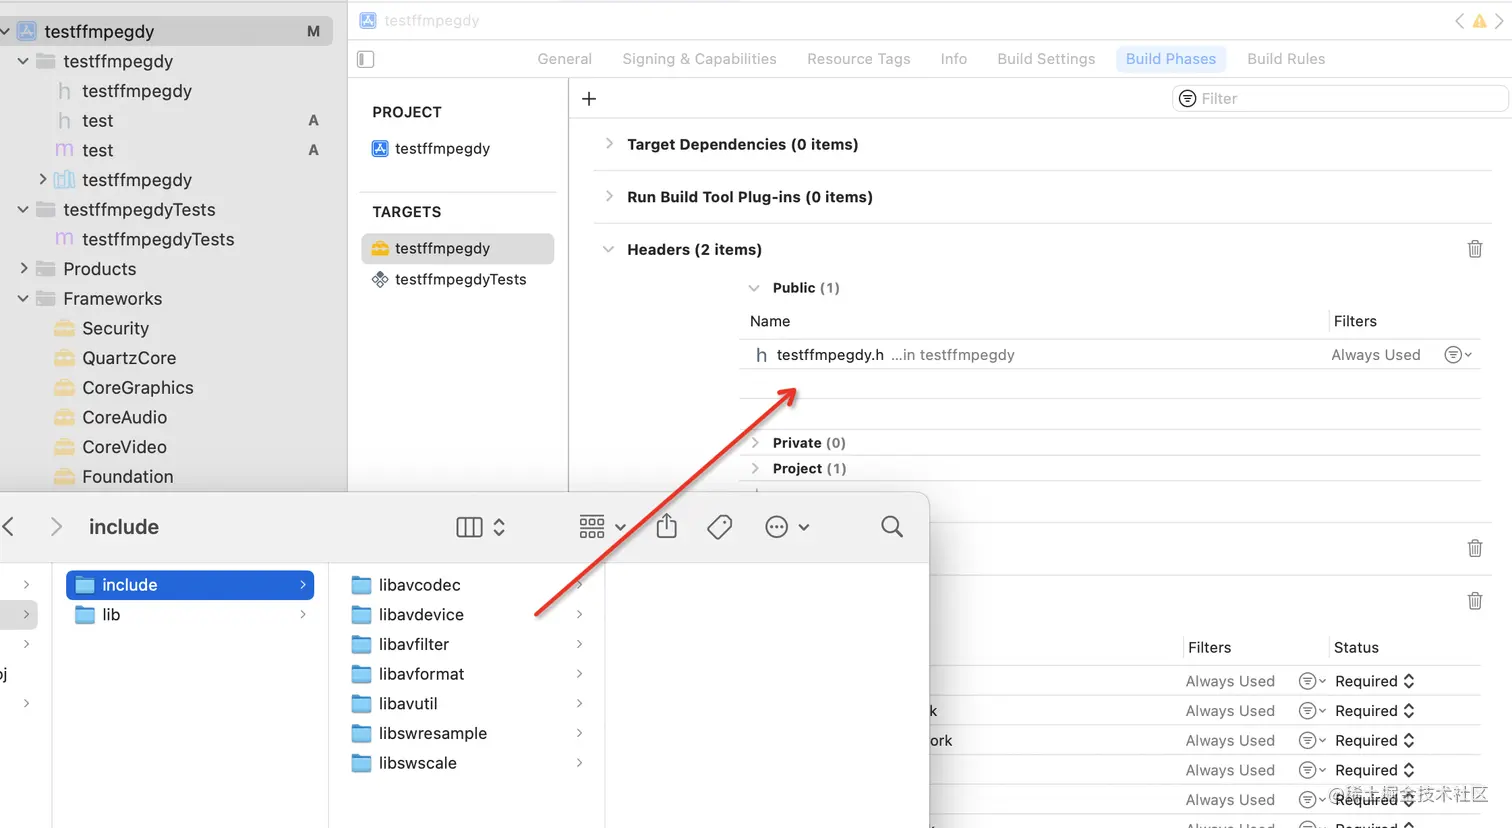Select the lib folder in Finder
Viewport: 1512px width, 828px height.
(190, 615)
